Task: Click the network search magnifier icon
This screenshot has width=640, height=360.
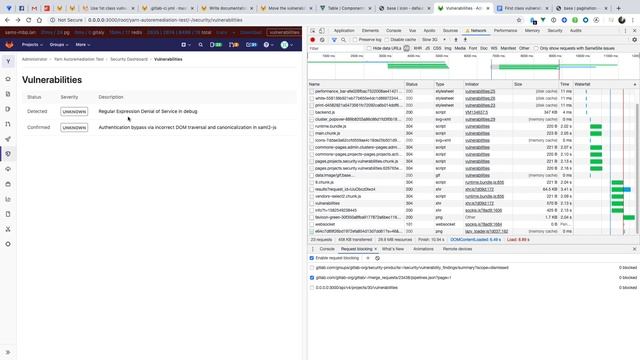Action: tap(343, 40)
